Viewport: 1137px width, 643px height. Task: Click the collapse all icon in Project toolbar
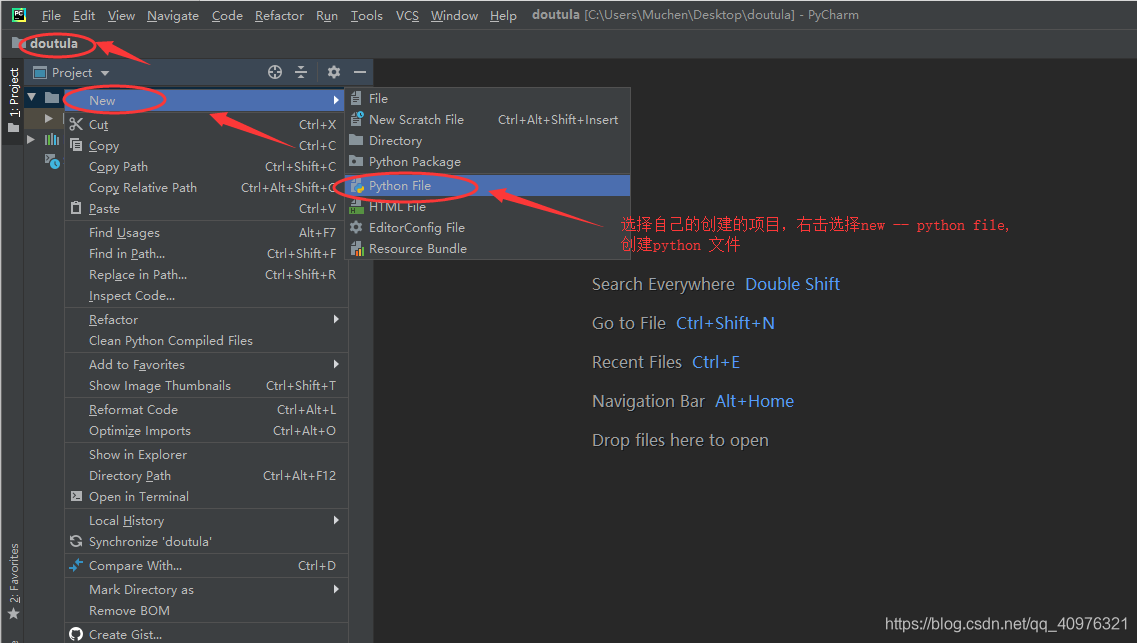tap(301, 72)
